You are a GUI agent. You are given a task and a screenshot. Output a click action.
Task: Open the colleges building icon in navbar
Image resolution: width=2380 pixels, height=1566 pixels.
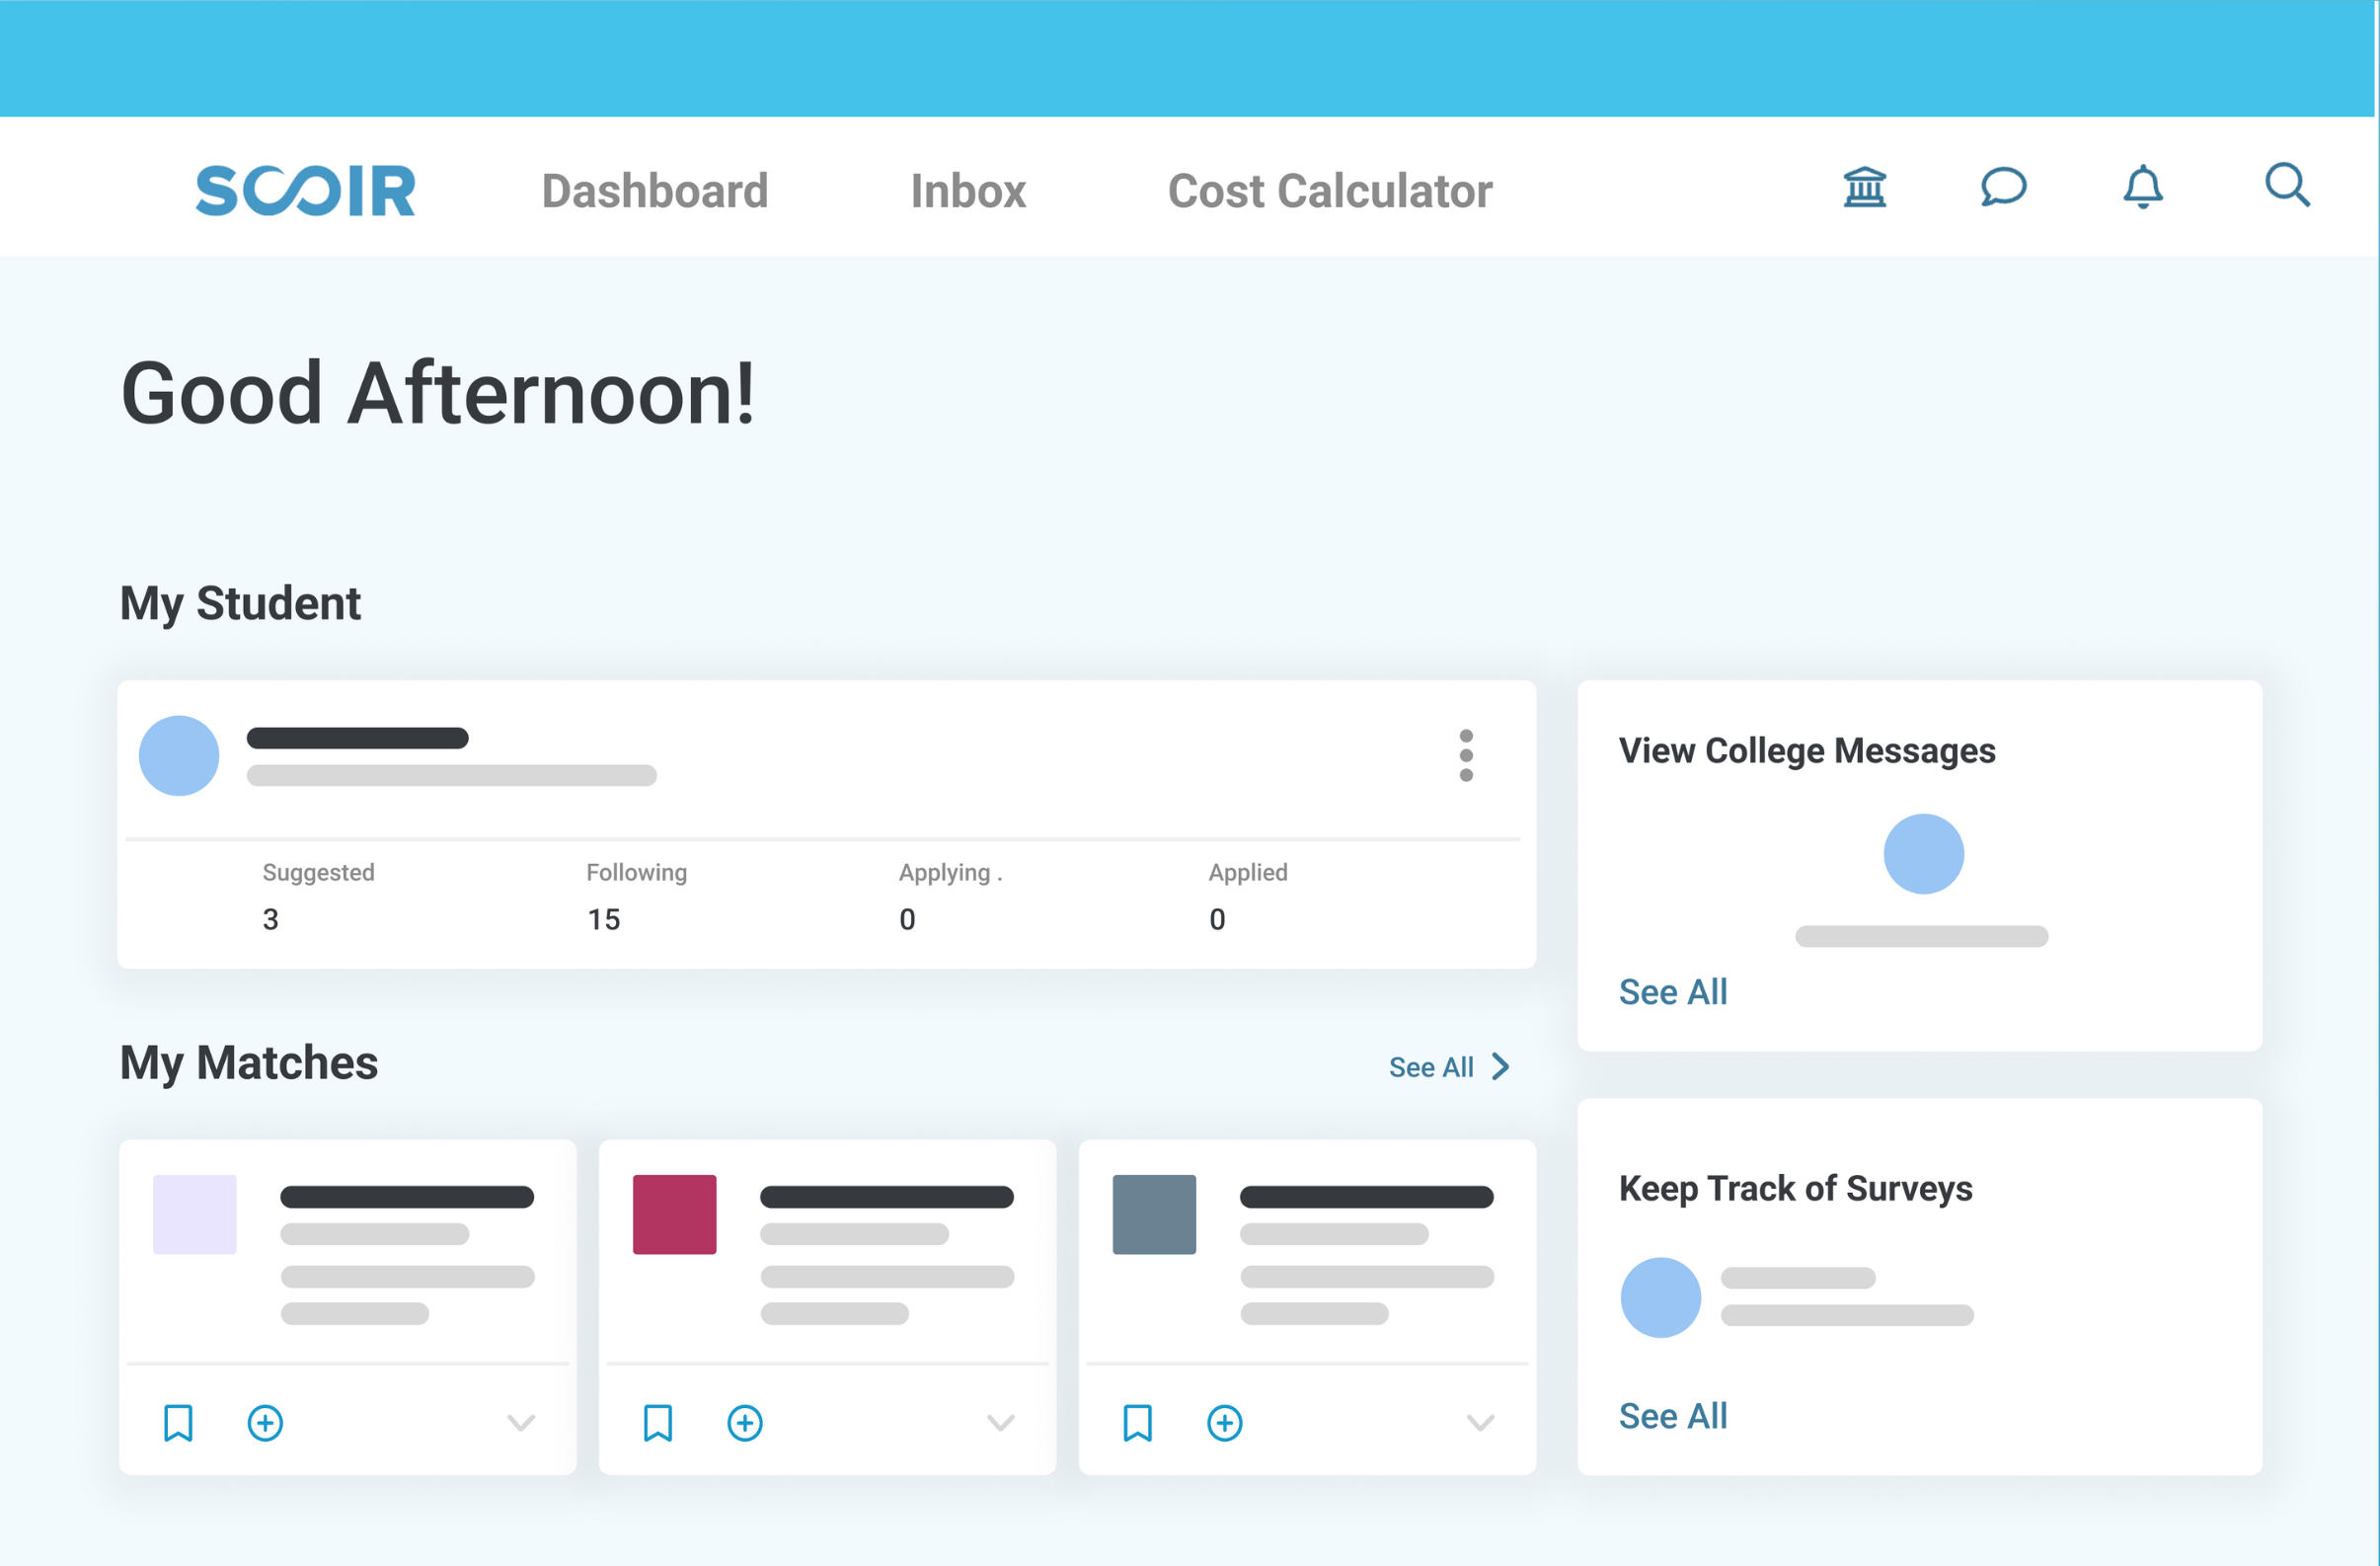coord(1864,187)
